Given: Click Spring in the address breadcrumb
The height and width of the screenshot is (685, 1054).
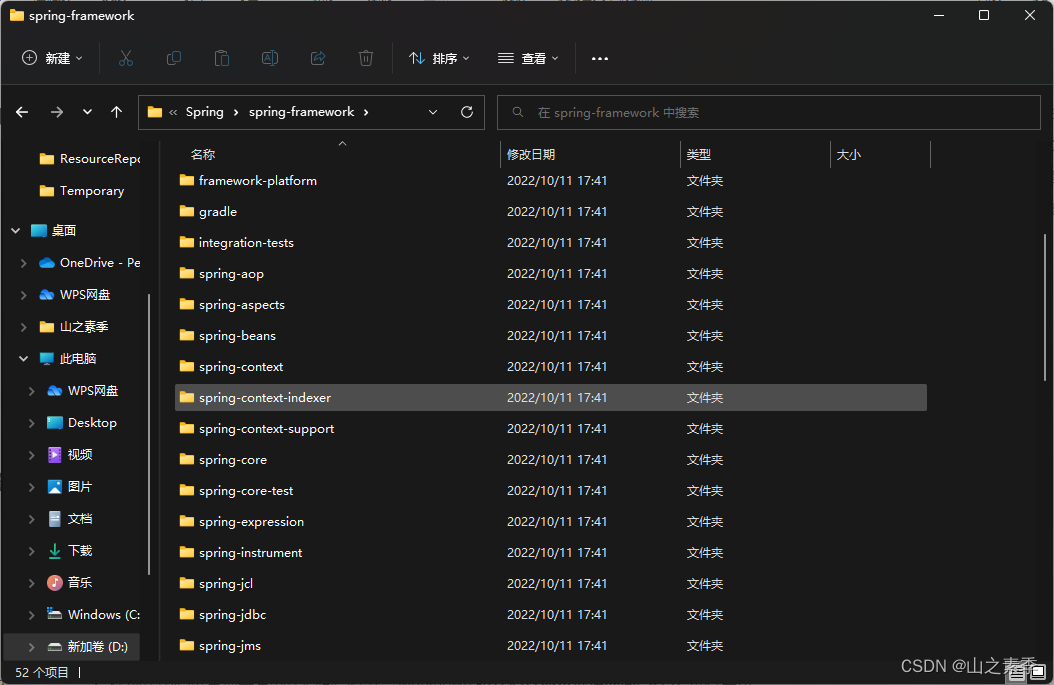Looking at the screenshot, I should 204,112.
